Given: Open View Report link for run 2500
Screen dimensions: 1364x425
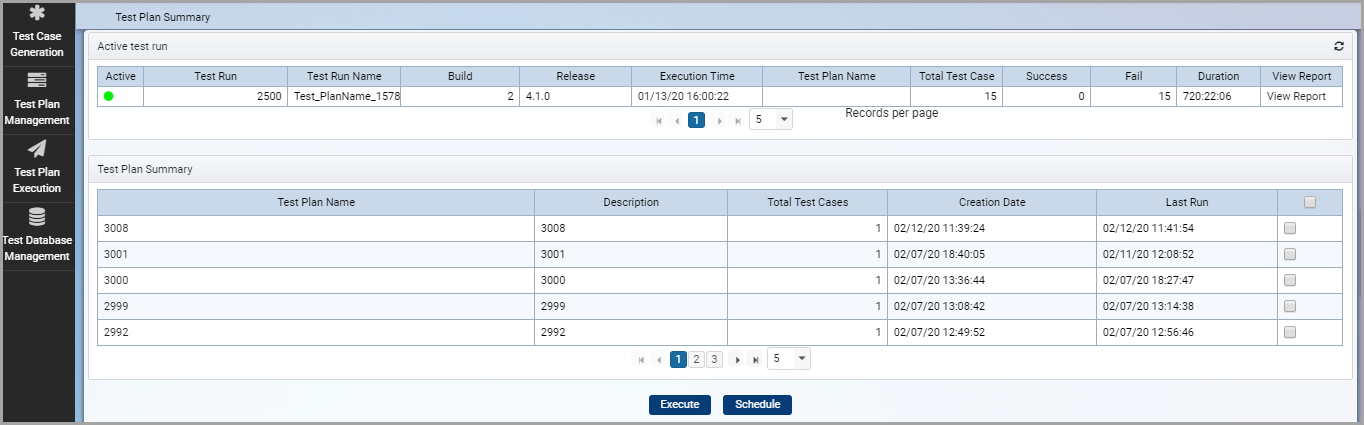Looking at the screenshot, I should point(1296,96).
